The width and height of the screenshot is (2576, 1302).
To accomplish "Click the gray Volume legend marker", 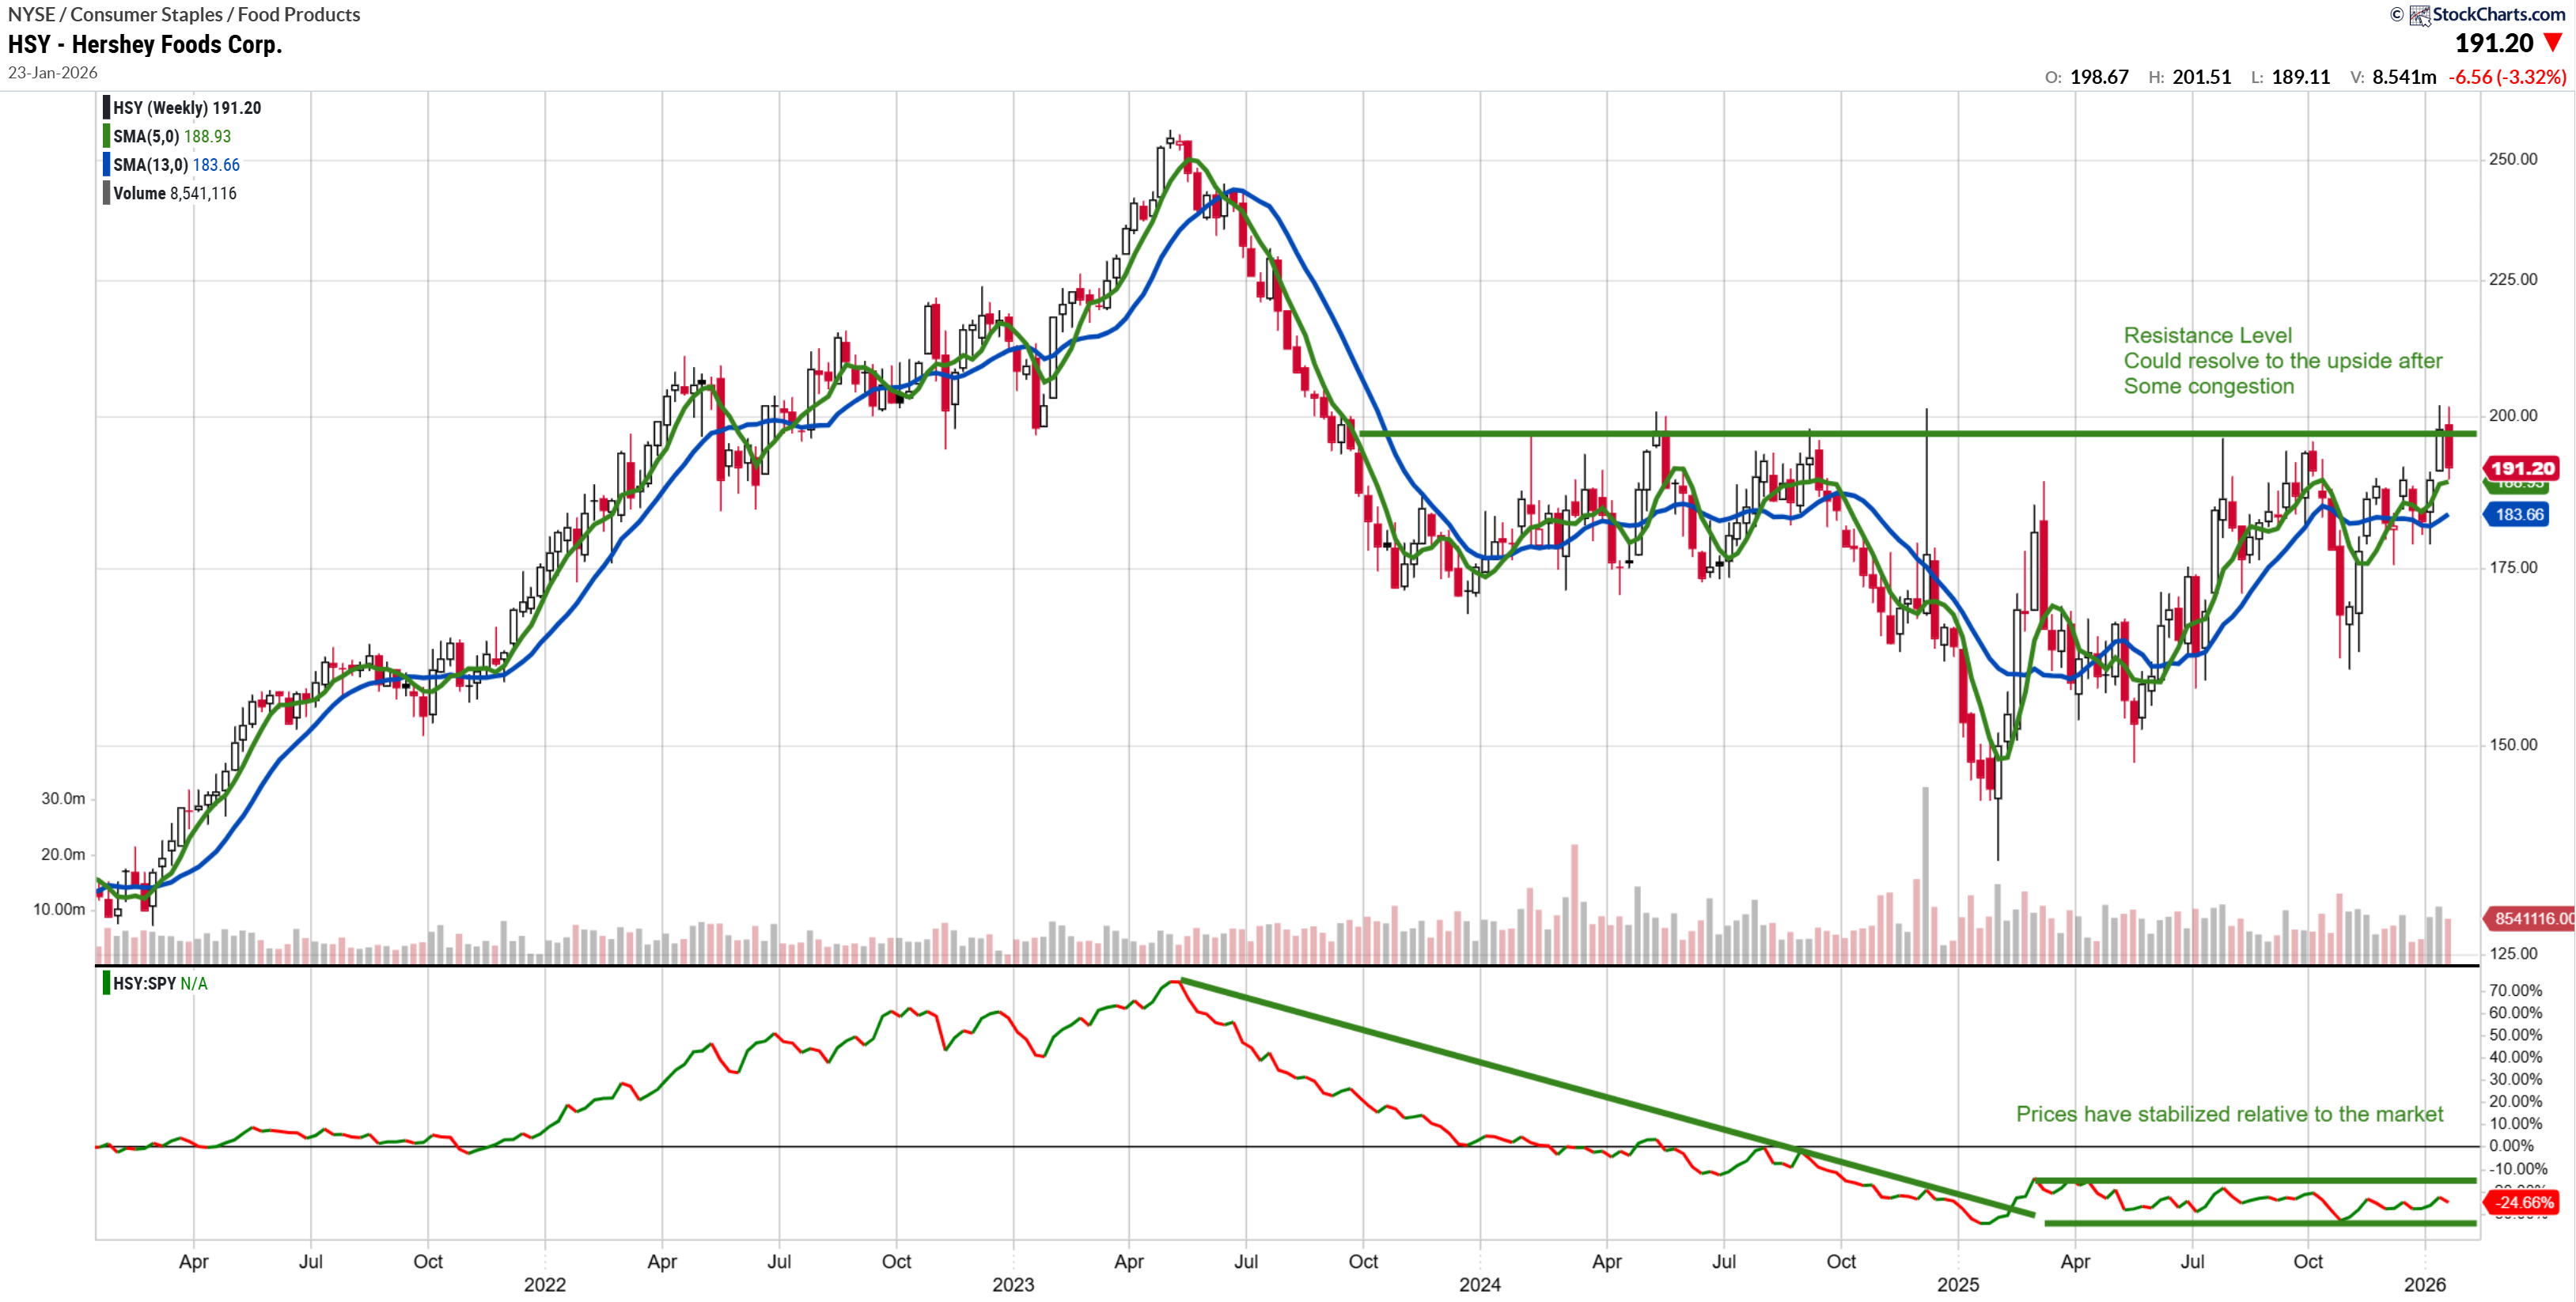I will click(106, 194).
